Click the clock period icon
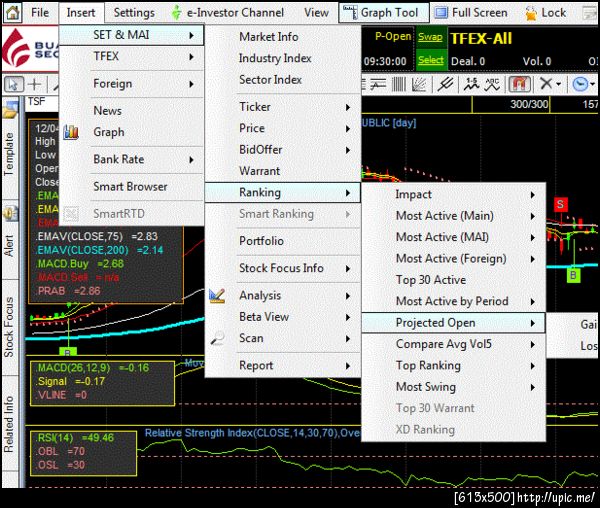The image size is (600, 508). [x=580, y=84]
